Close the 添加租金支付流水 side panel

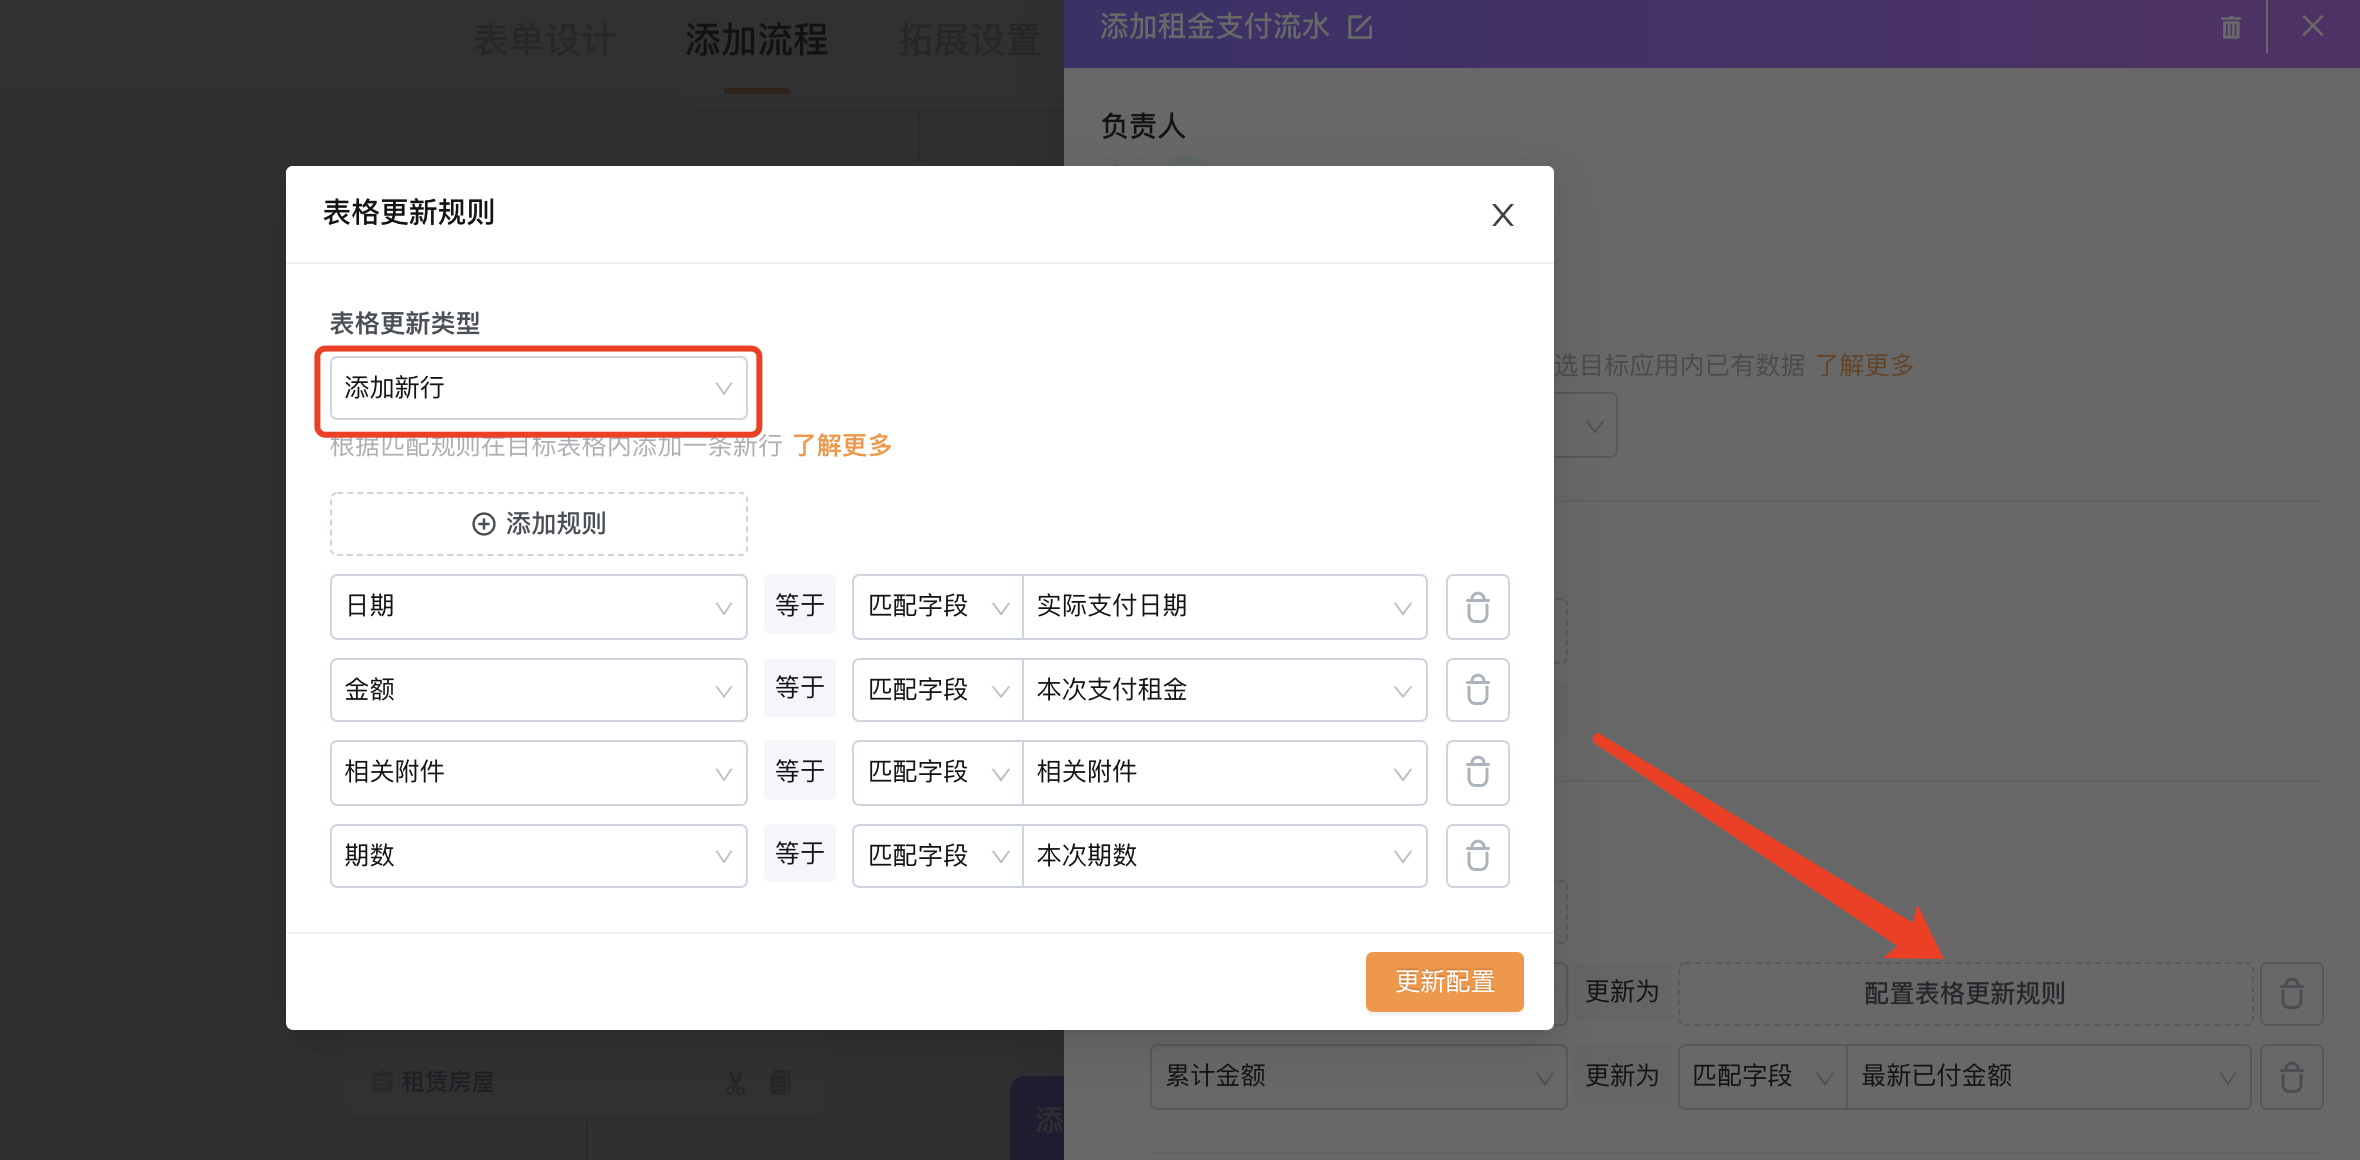coord(2312,26)
